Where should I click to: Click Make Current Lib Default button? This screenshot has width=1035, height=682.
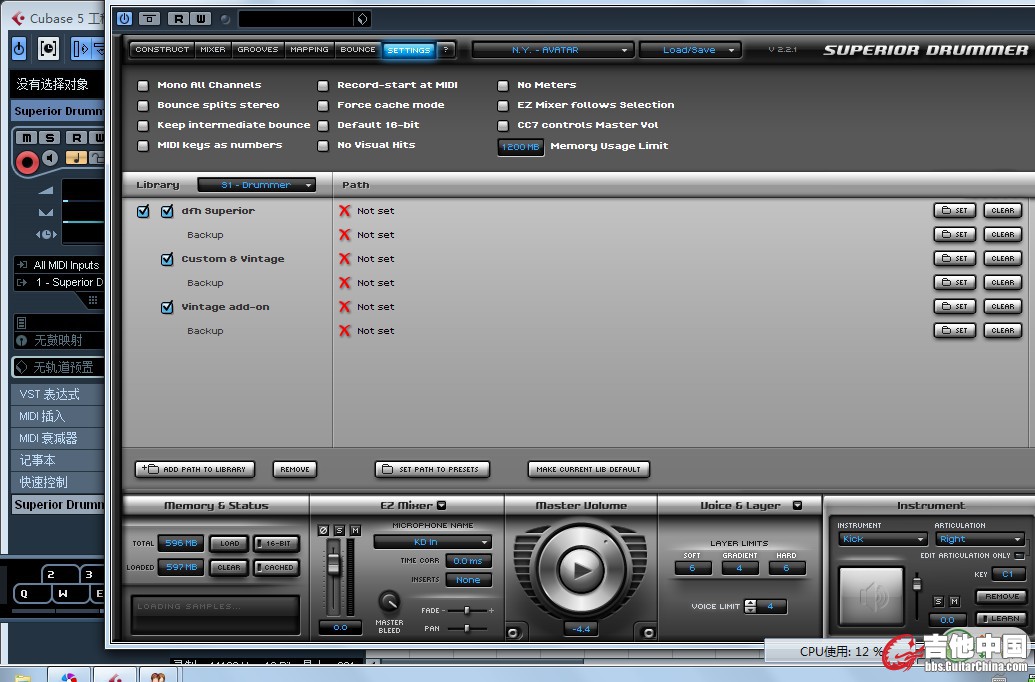(588, 469)
